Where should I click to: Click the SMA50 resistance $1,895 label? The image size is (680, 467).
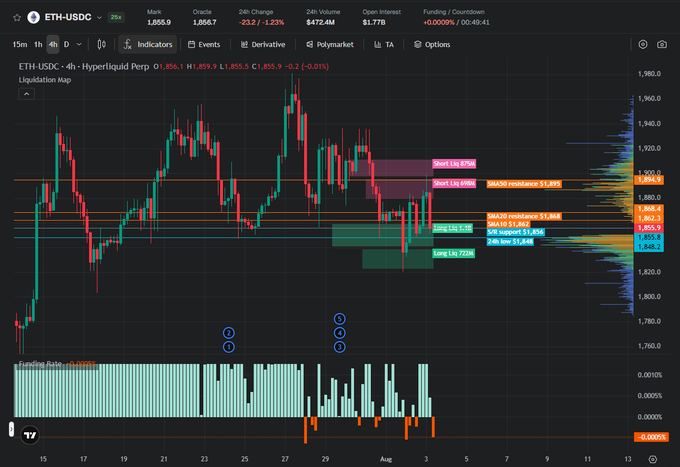coord(523,184)
